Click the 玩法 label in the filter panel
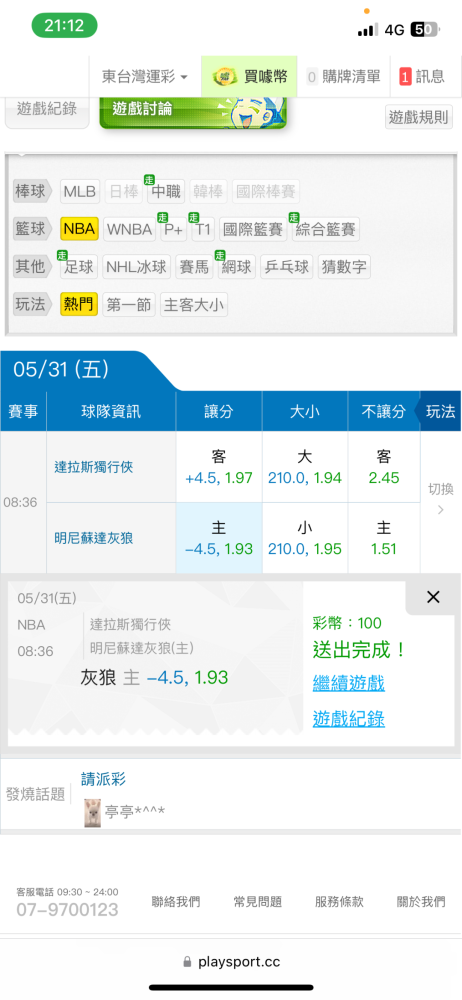The height and width of the screenshot is (1000, 462). (x=33, y=304)
